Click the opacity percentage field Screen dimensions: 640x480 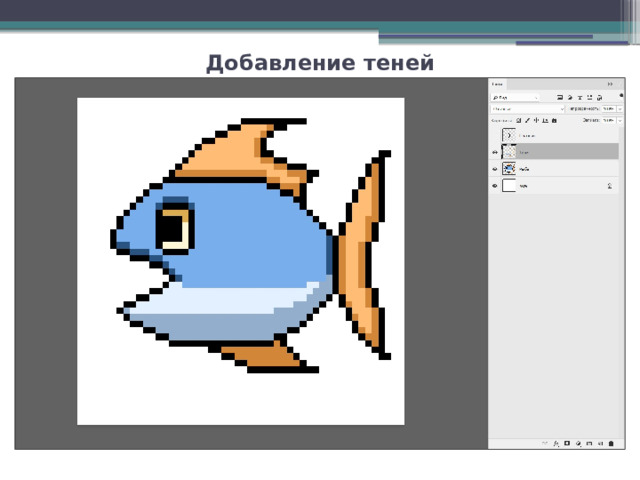point(609,109)
